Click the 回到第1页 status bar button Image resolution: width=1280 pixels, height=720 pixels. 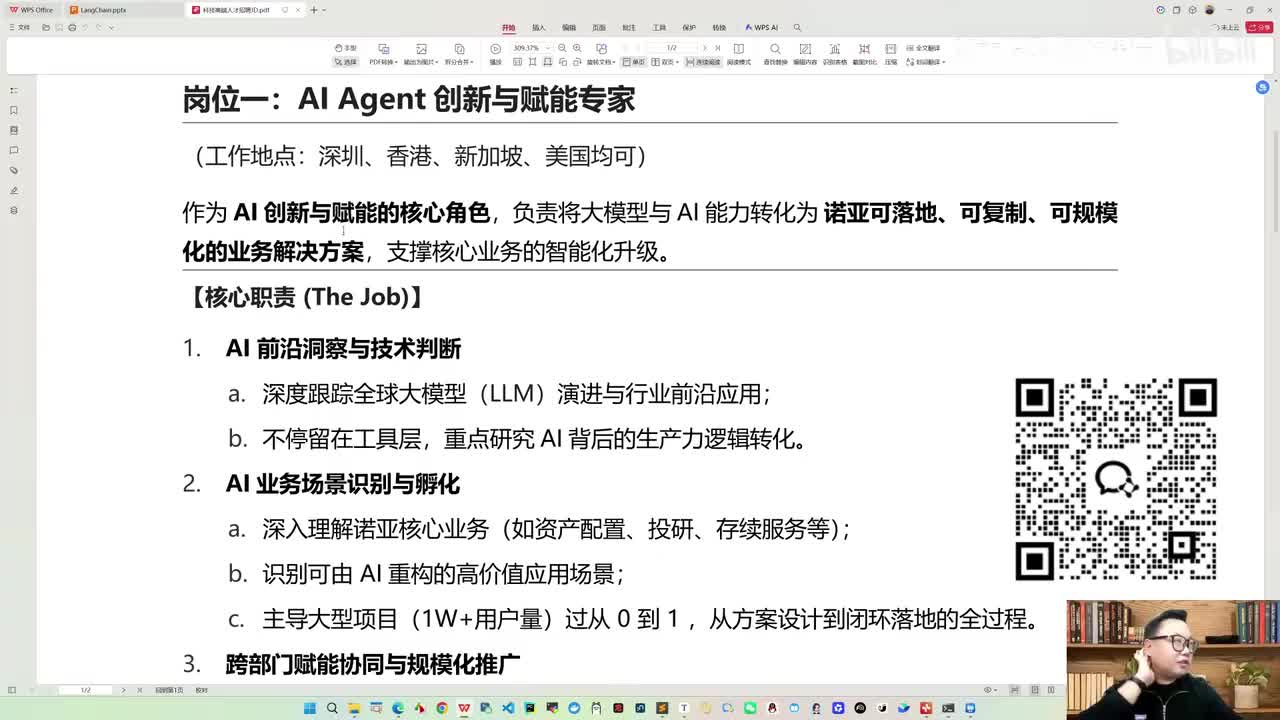tap(169, 690)
